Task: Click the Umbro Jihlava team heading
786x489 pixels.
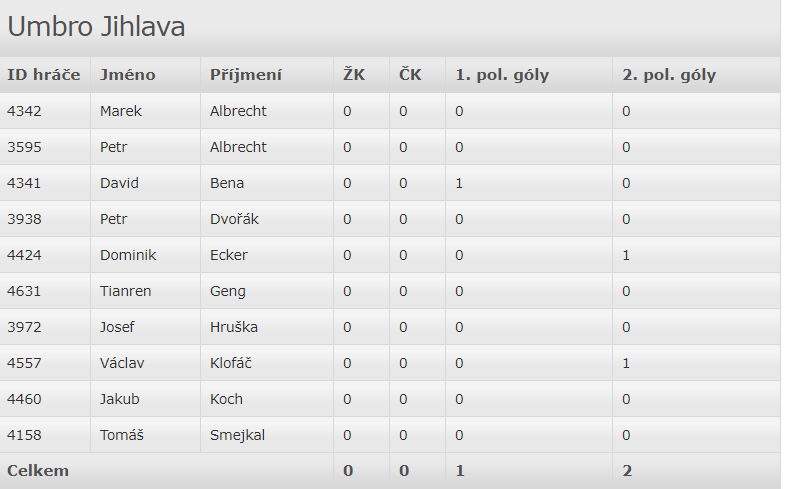Action: (96, 27)
